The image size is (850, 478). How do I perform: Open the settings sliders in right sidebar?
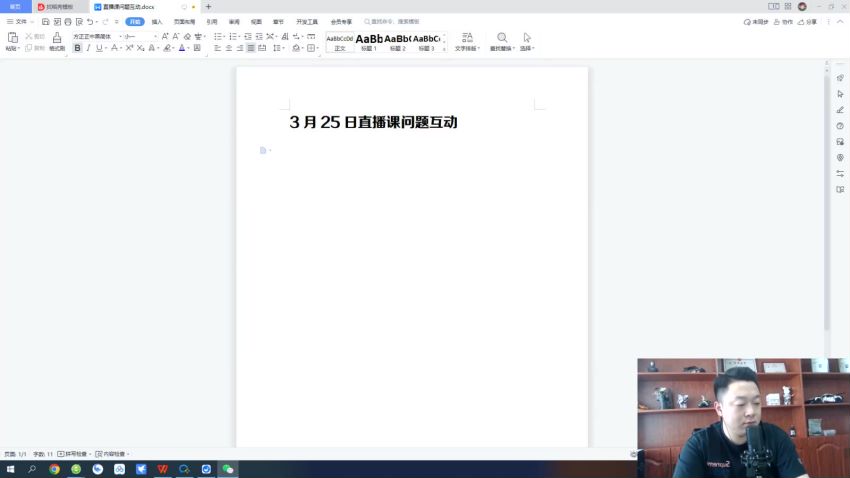(840, 173)
